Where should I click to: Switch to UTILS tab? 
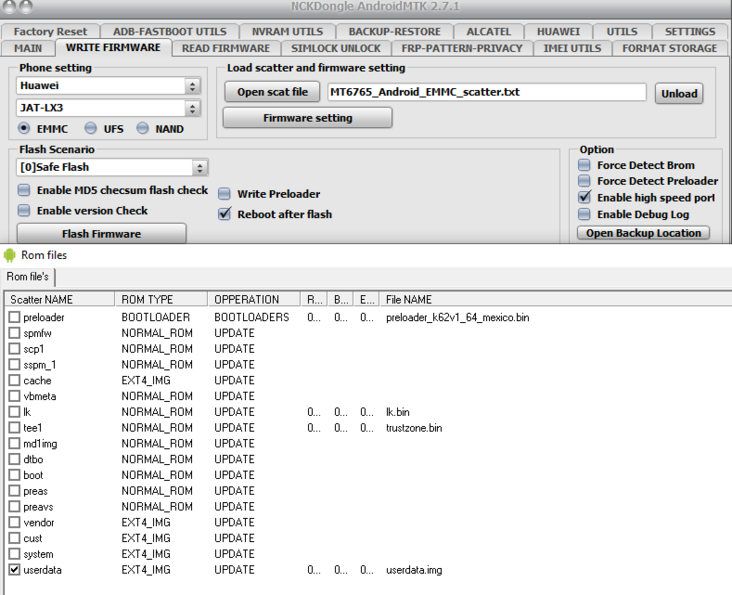click(622, 32)
